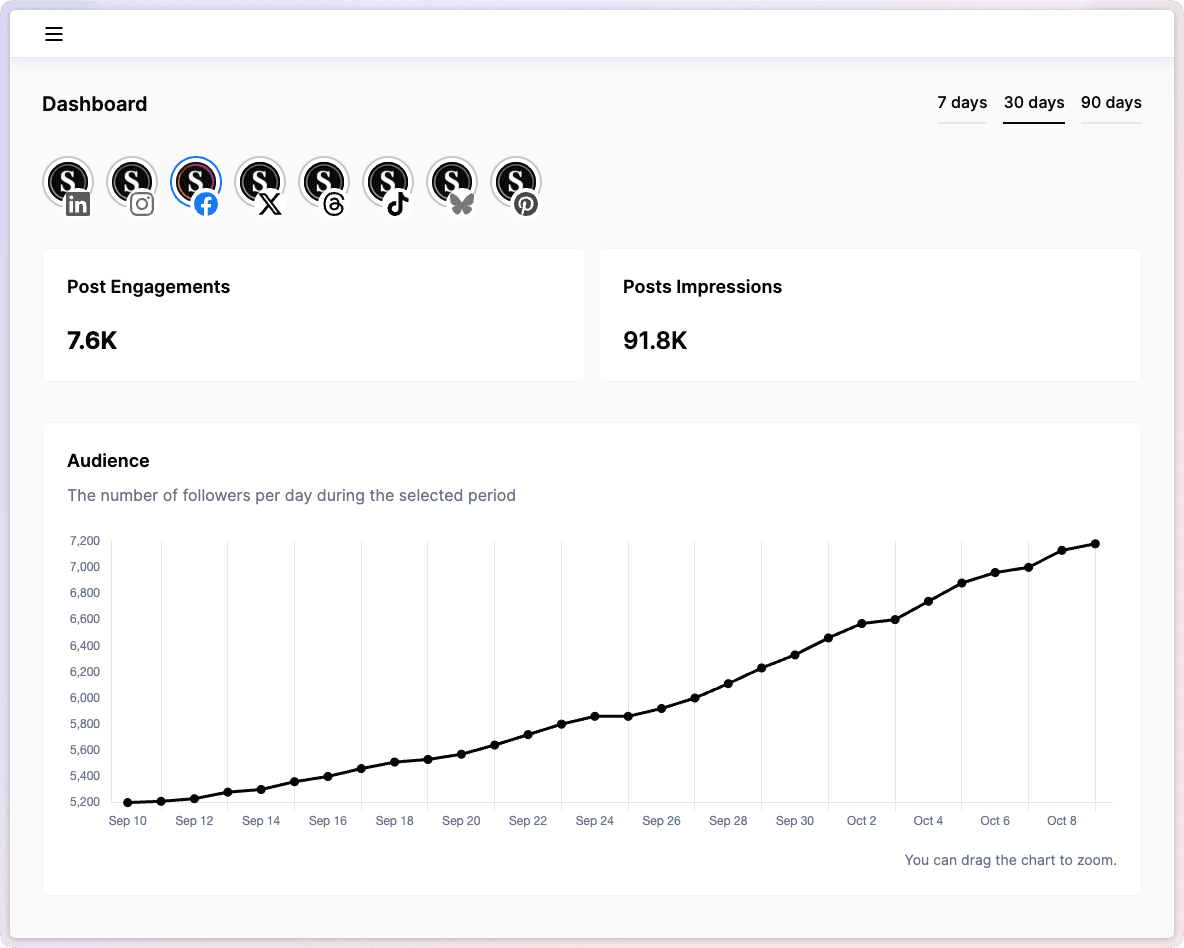Select the Instagram account avatar
The image size is (1184, 948).
[x=132, y=184]
